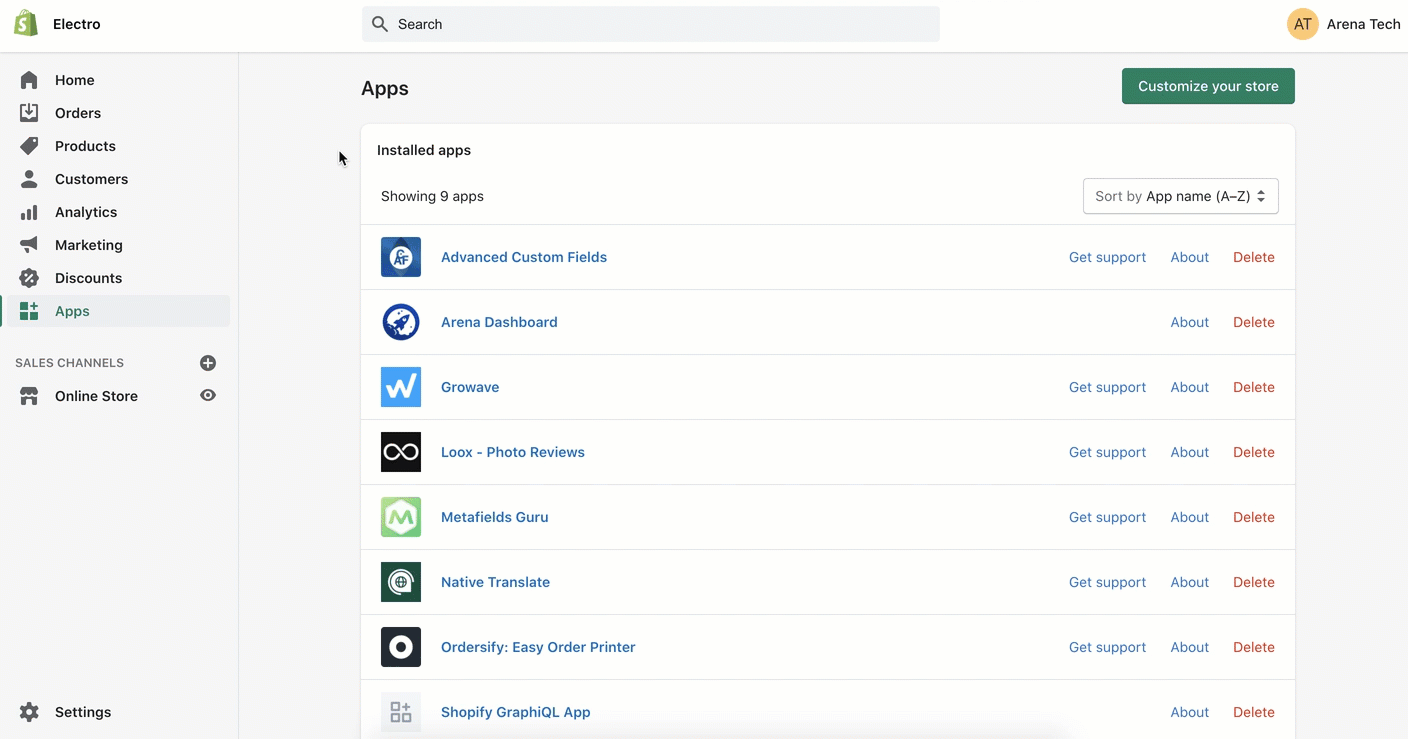
Task: Click the Growave app icon
Action: pos(401,387)
